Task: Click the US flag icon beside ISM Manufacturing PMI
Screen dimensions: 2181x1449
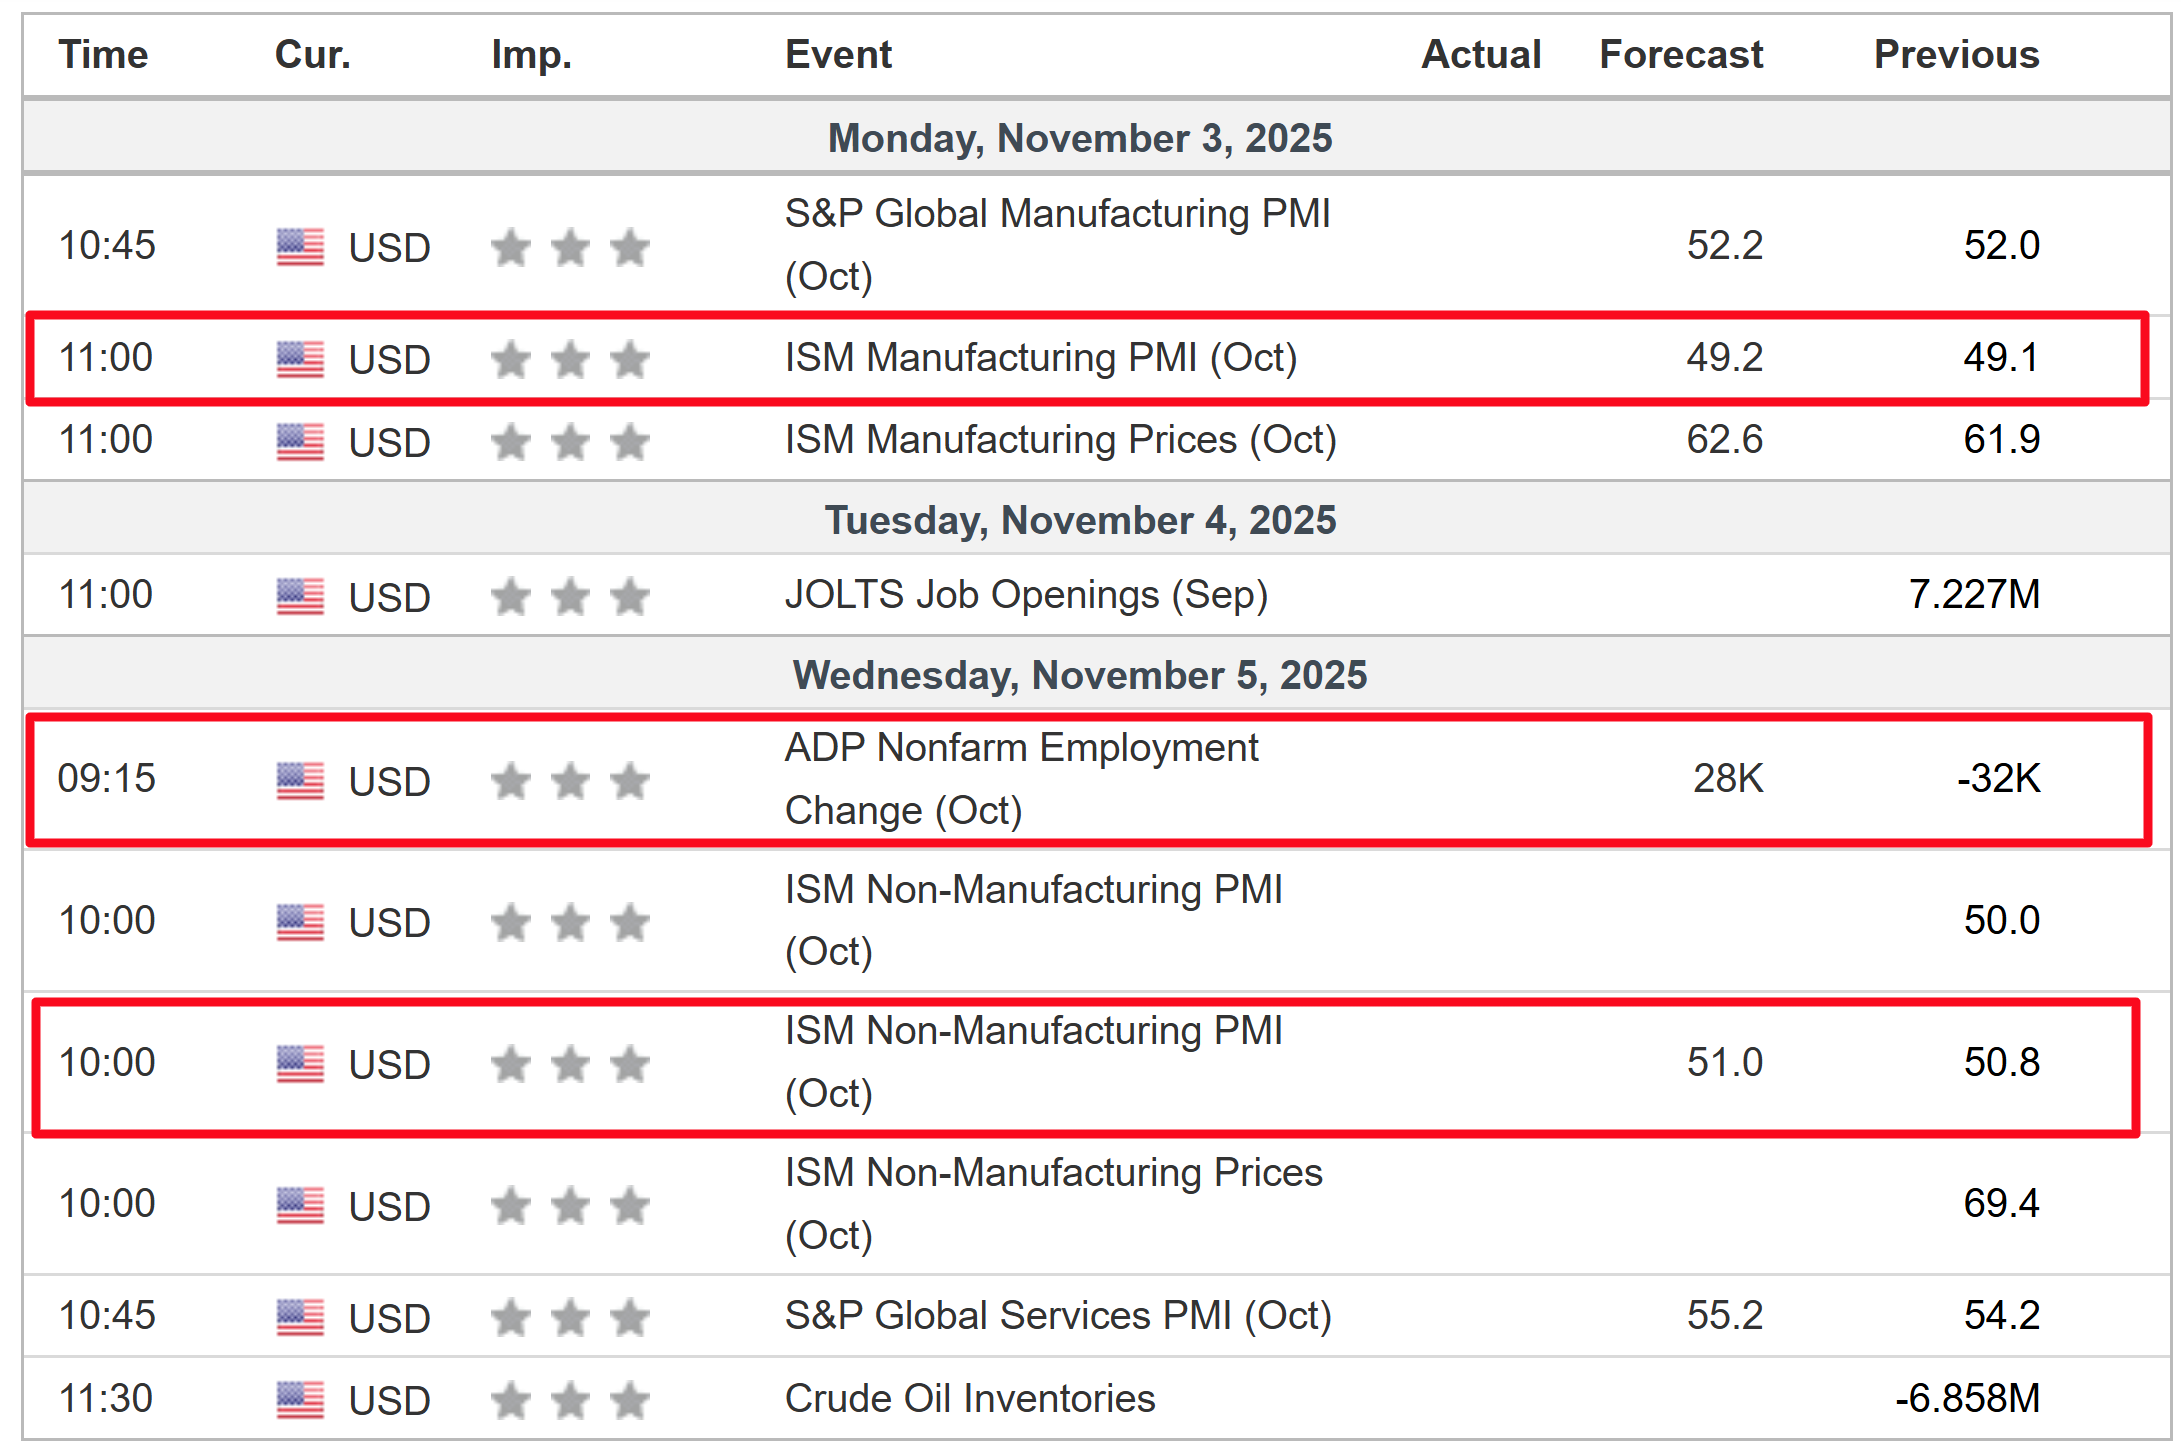Action: (x=299, y=360)
